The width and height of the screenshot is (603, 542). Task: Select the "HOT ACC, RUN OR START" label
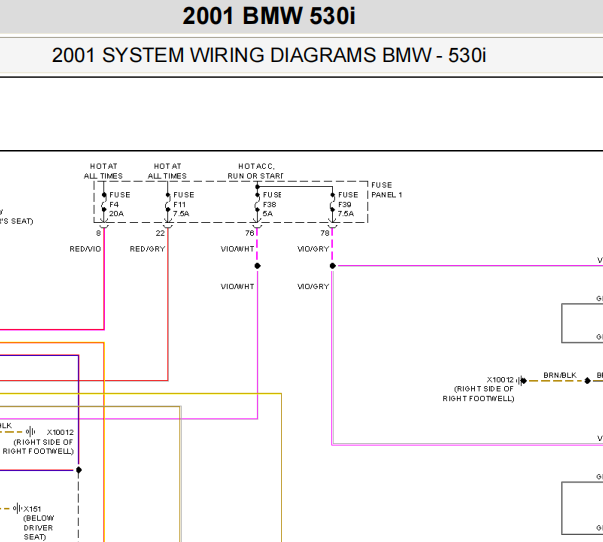[255, 171]
